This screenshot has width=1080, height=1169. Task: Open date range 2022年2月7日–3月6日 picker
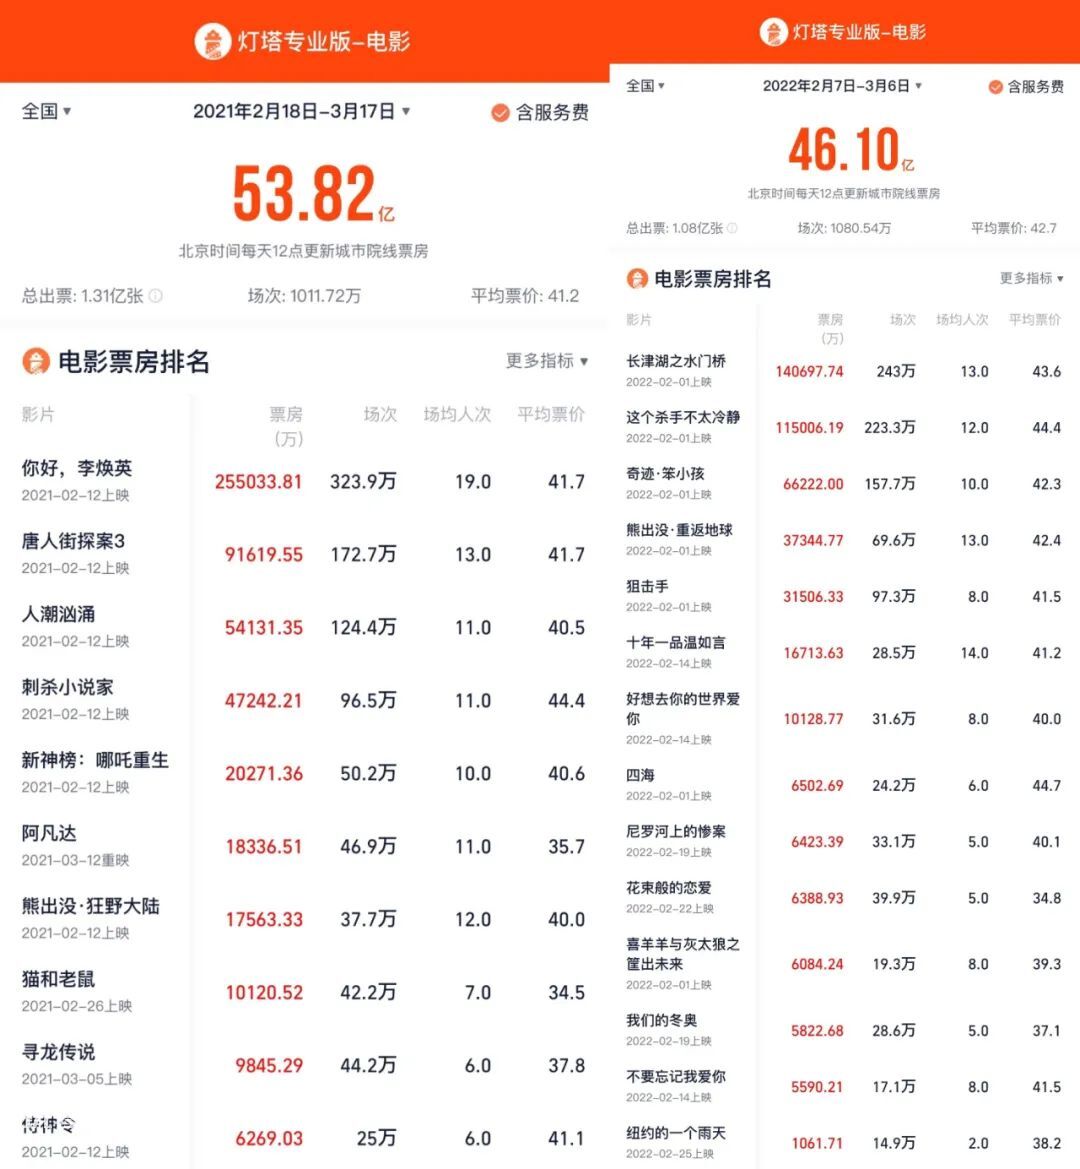[842, 86]
